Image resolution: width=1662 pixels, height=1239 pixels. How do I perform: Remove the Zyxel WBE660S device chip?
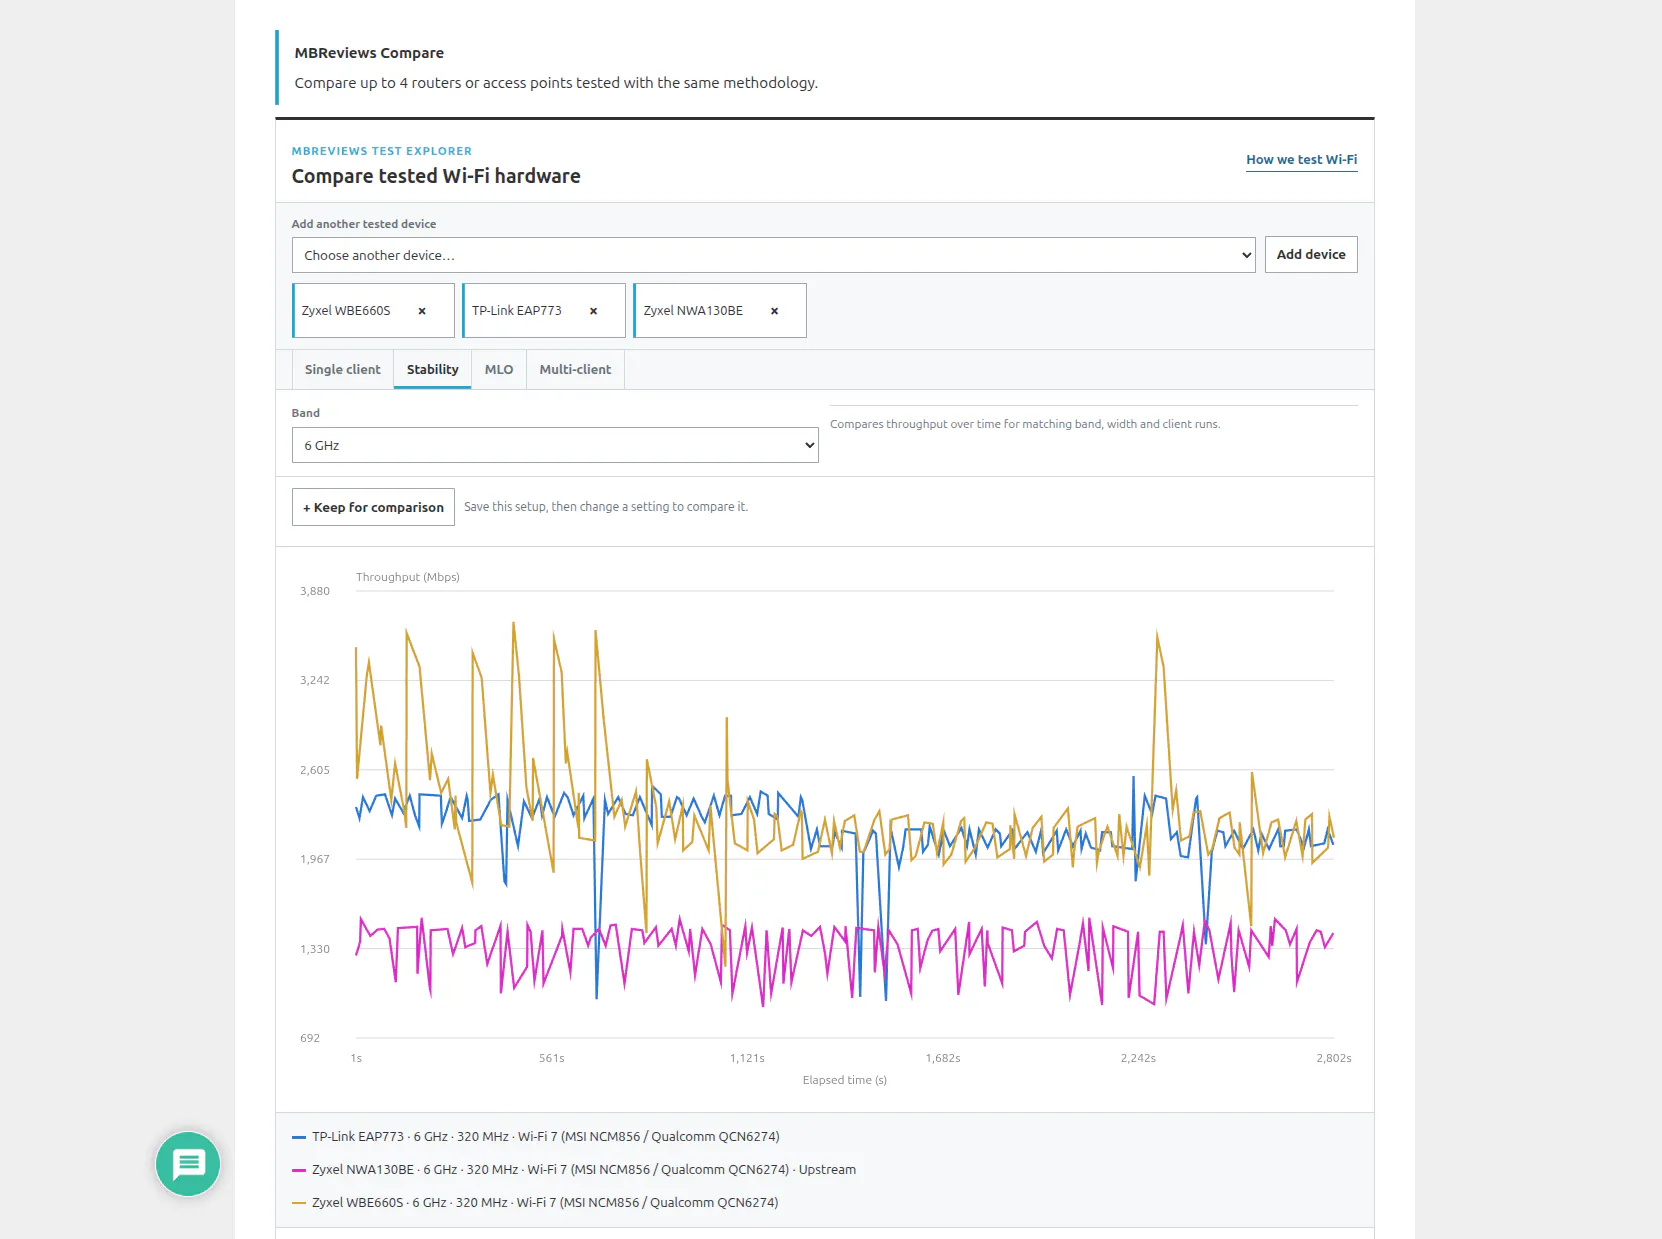(x=422, y=311)
